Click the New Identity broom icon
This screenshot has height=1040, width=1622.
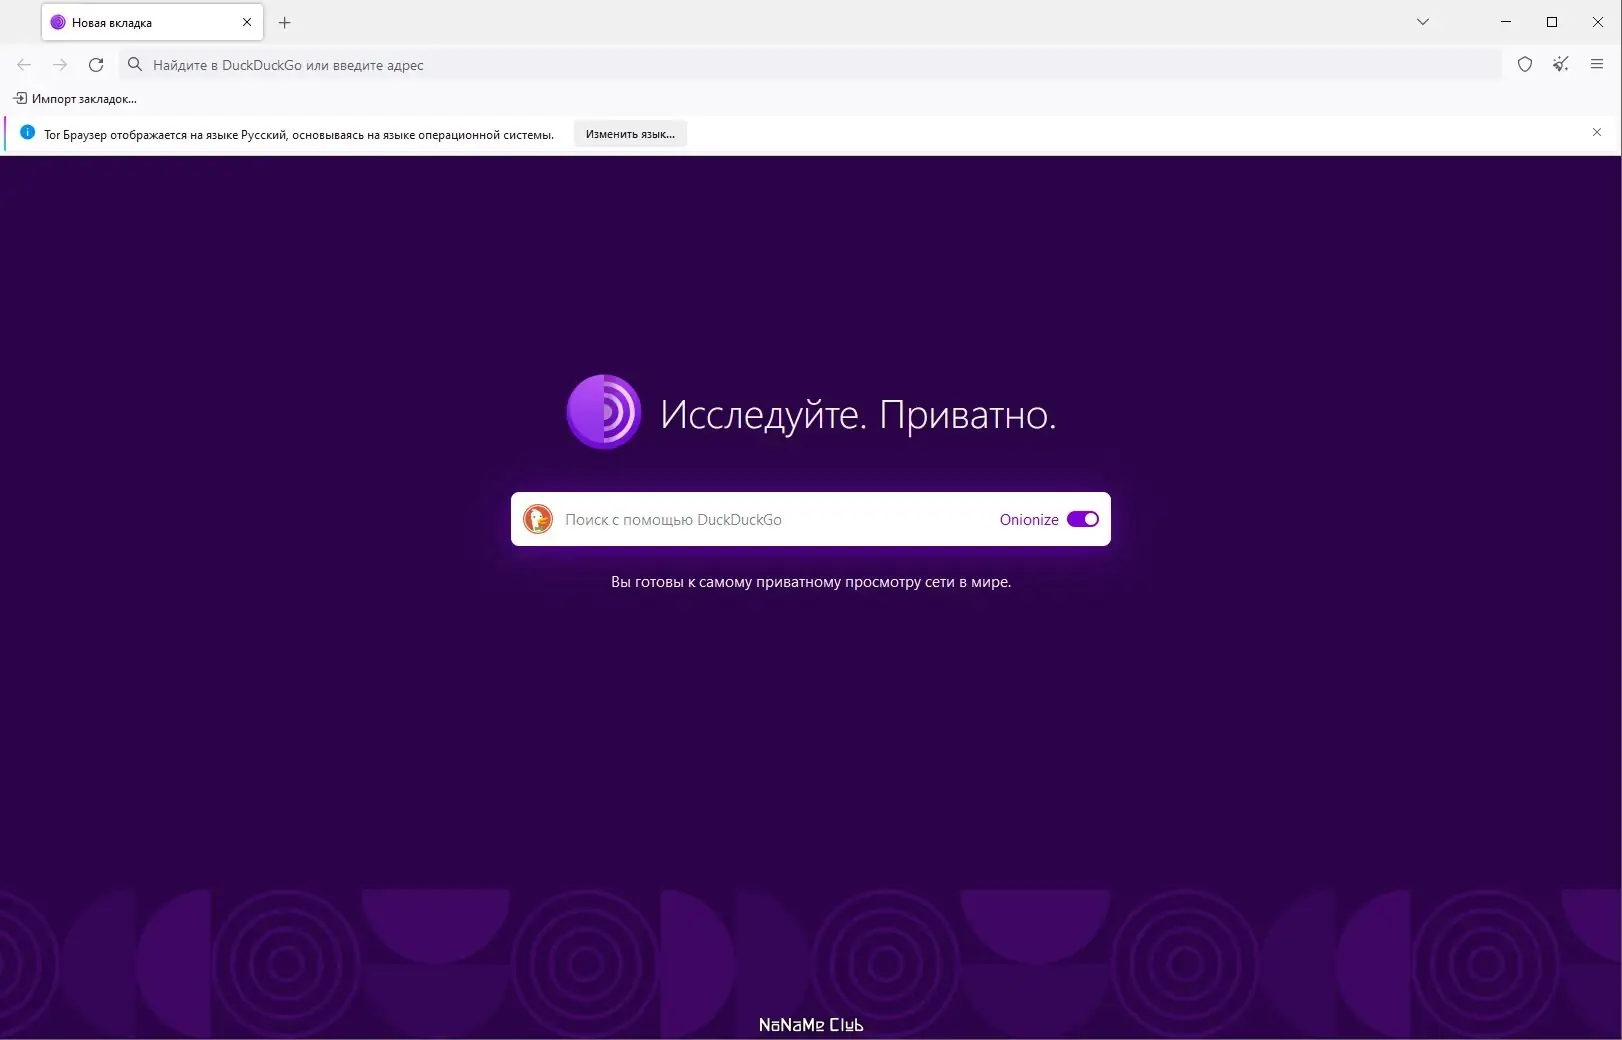1561,65
